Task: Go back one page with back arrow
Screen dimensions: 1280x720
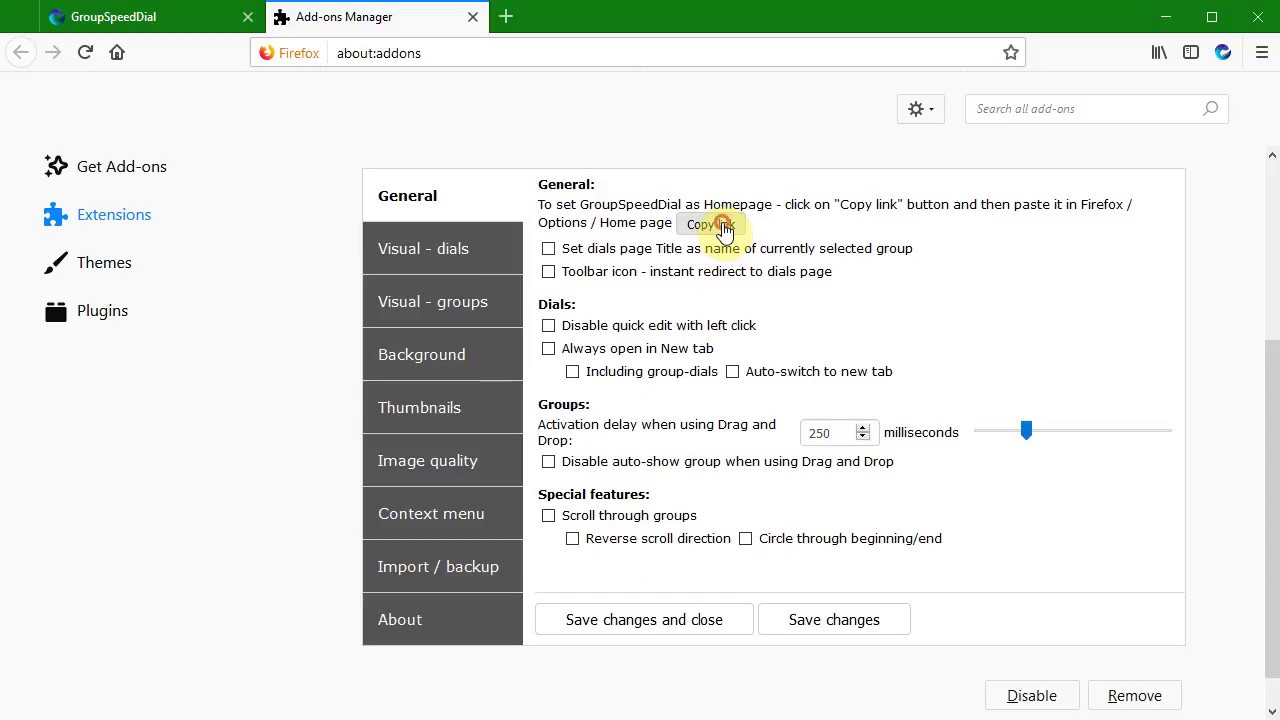Action: 21,52
